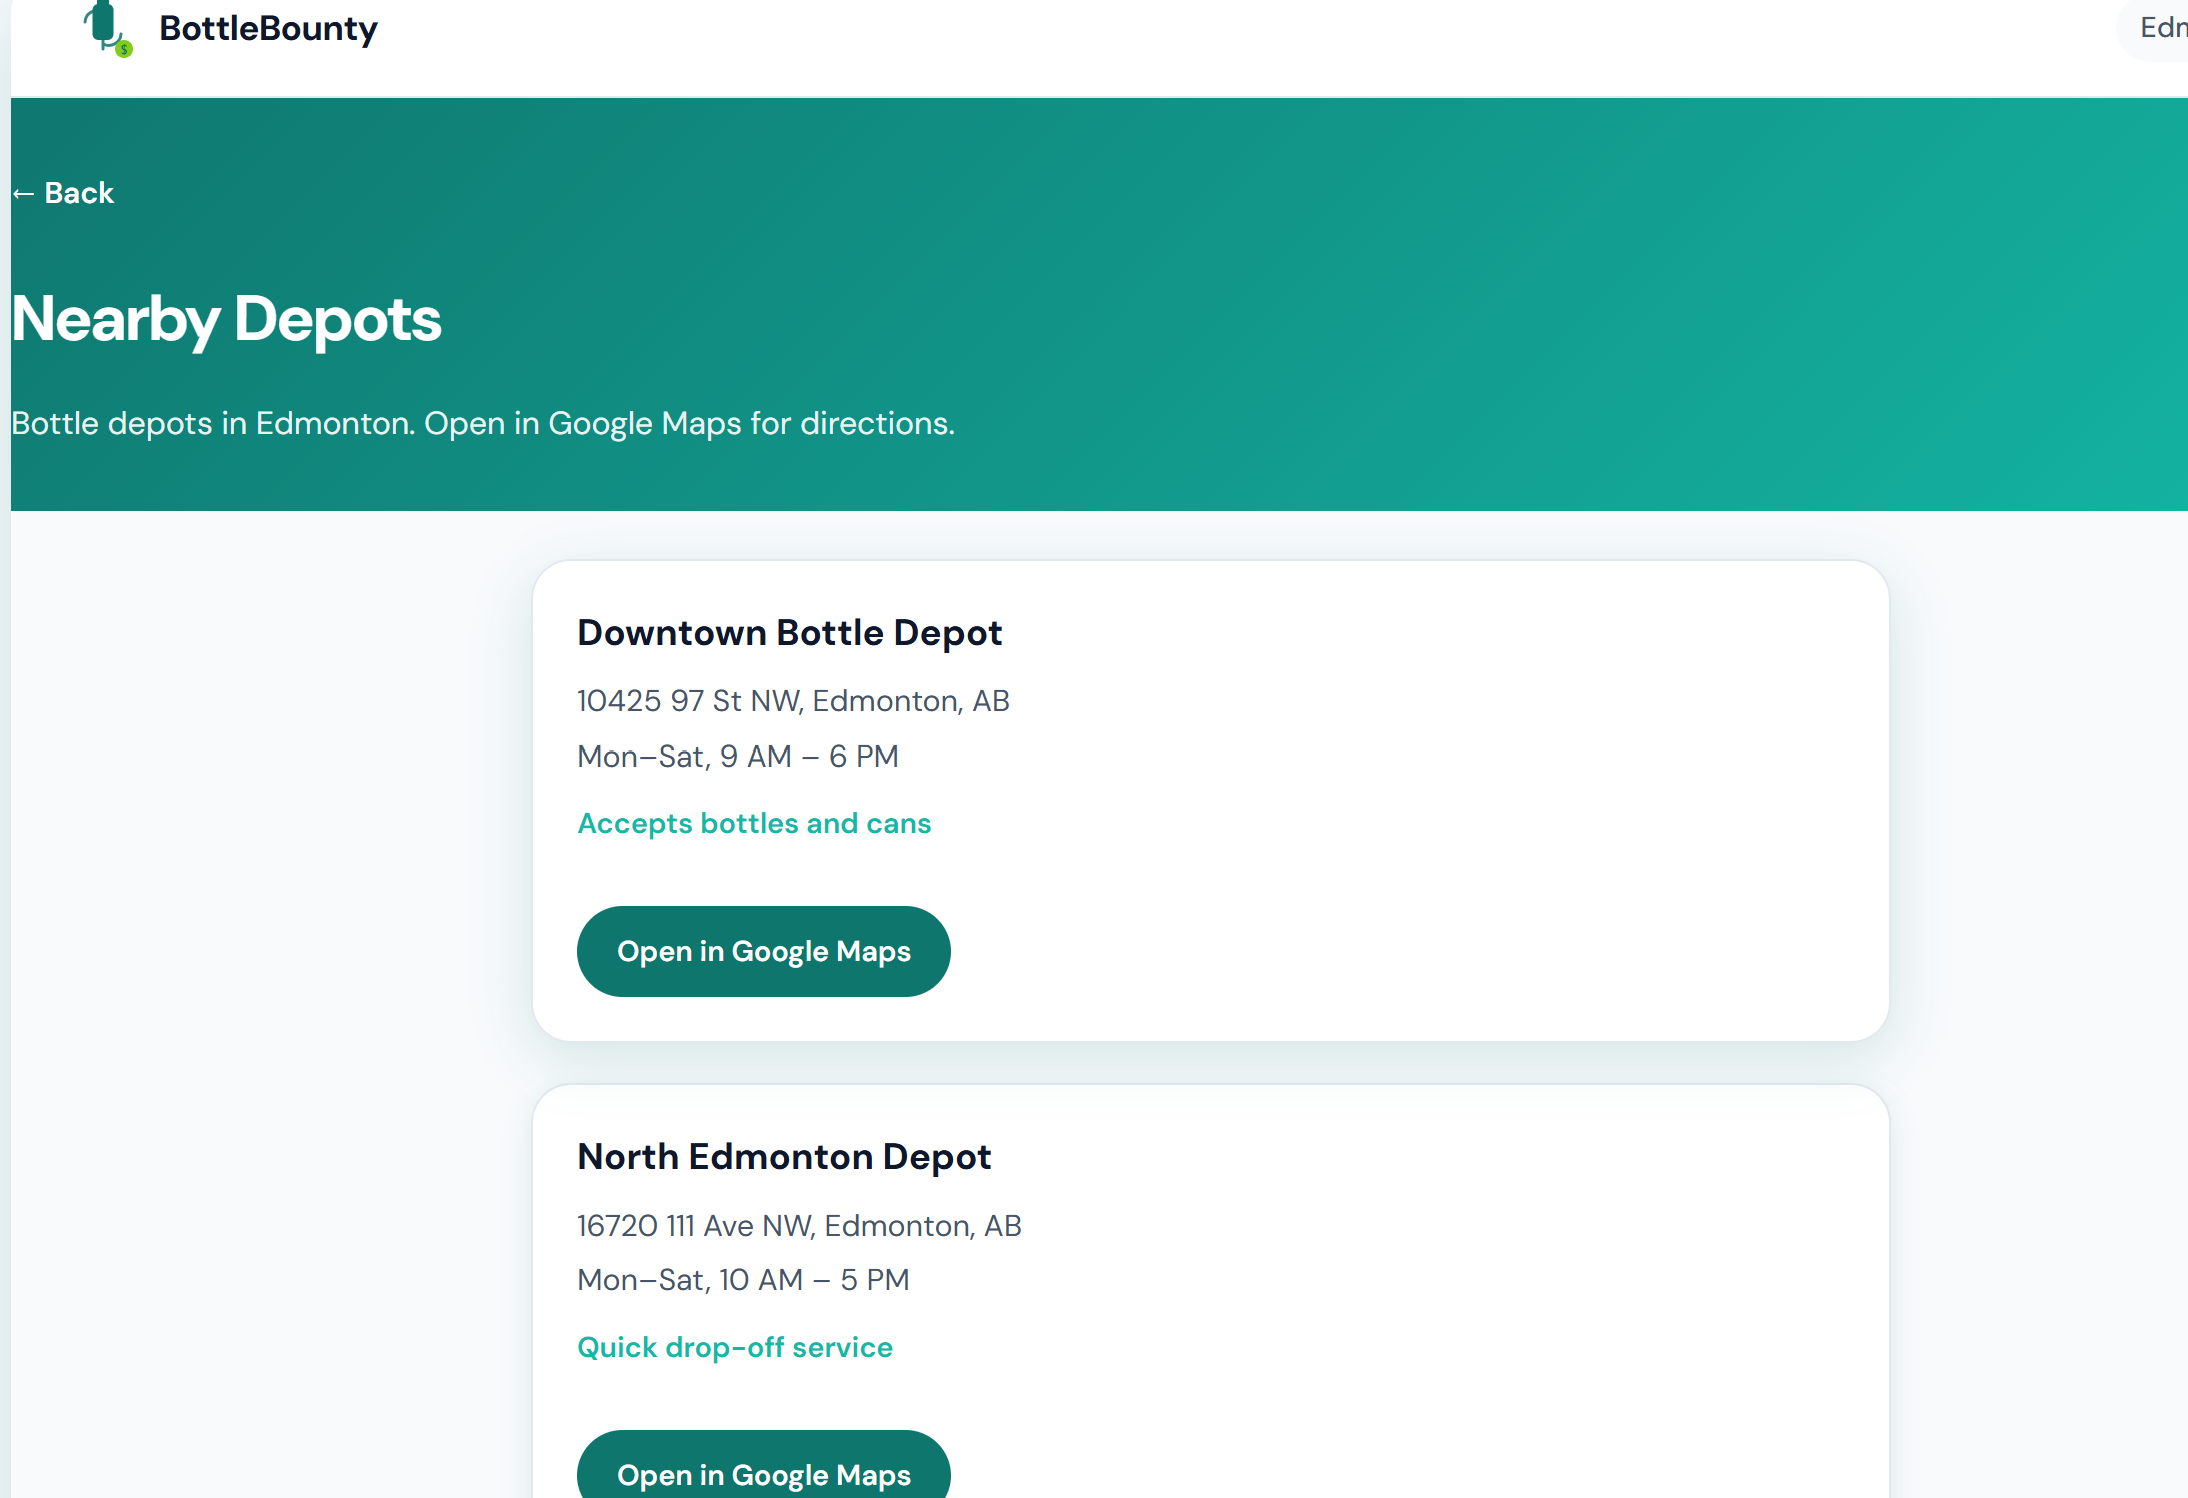2188x1498 pixels.
Task: Click the Bottle depots in Edmonton subtitle
Action: [482, 423]
